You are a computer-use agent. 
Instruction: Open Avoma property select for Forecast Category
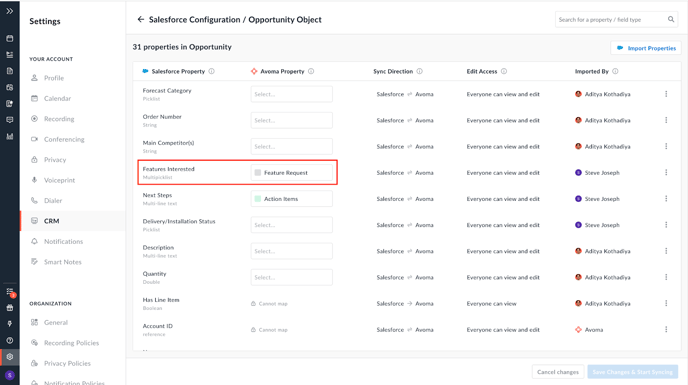point(291,94)
